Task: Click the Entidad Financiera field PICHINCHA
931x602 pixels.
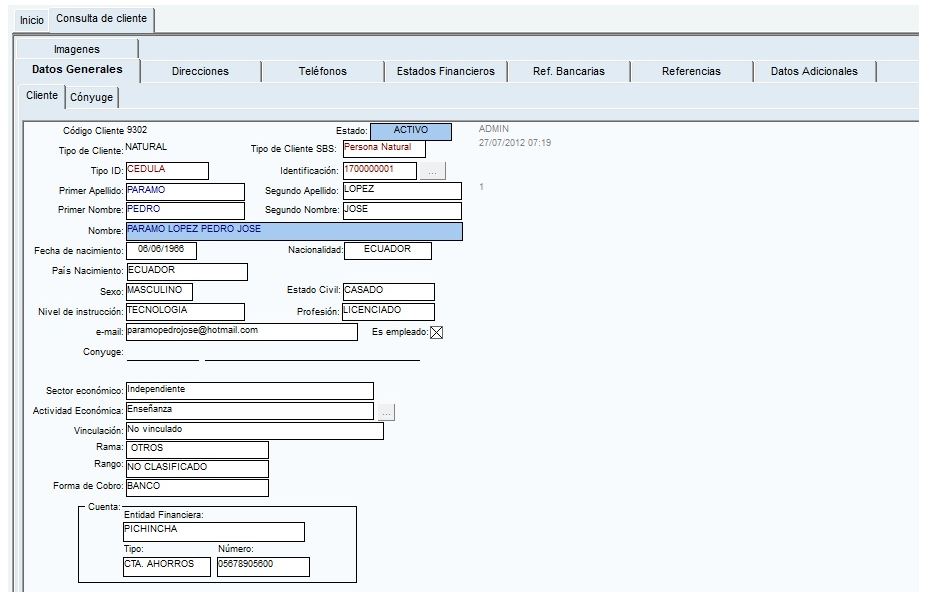Action: pos(214,532)
